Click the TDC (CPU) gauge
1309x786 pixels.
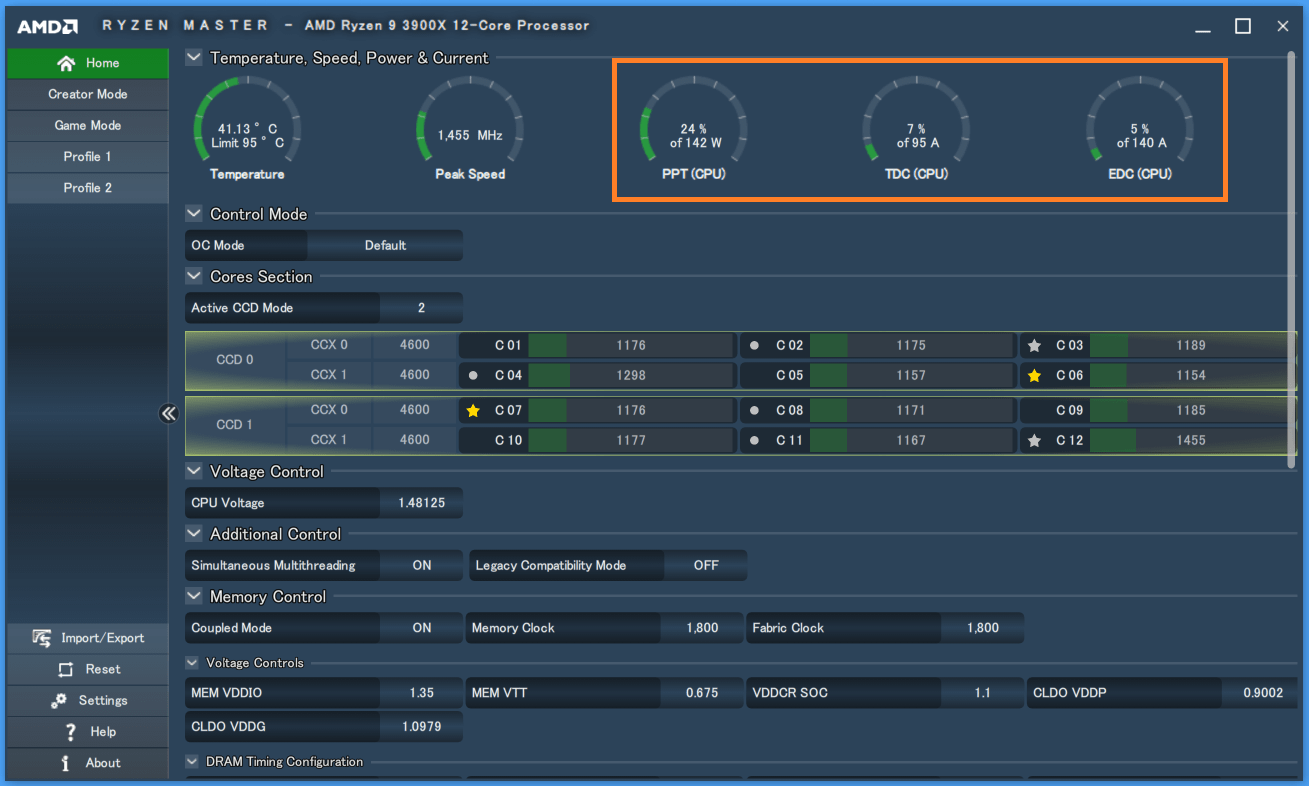click(917, 127)
